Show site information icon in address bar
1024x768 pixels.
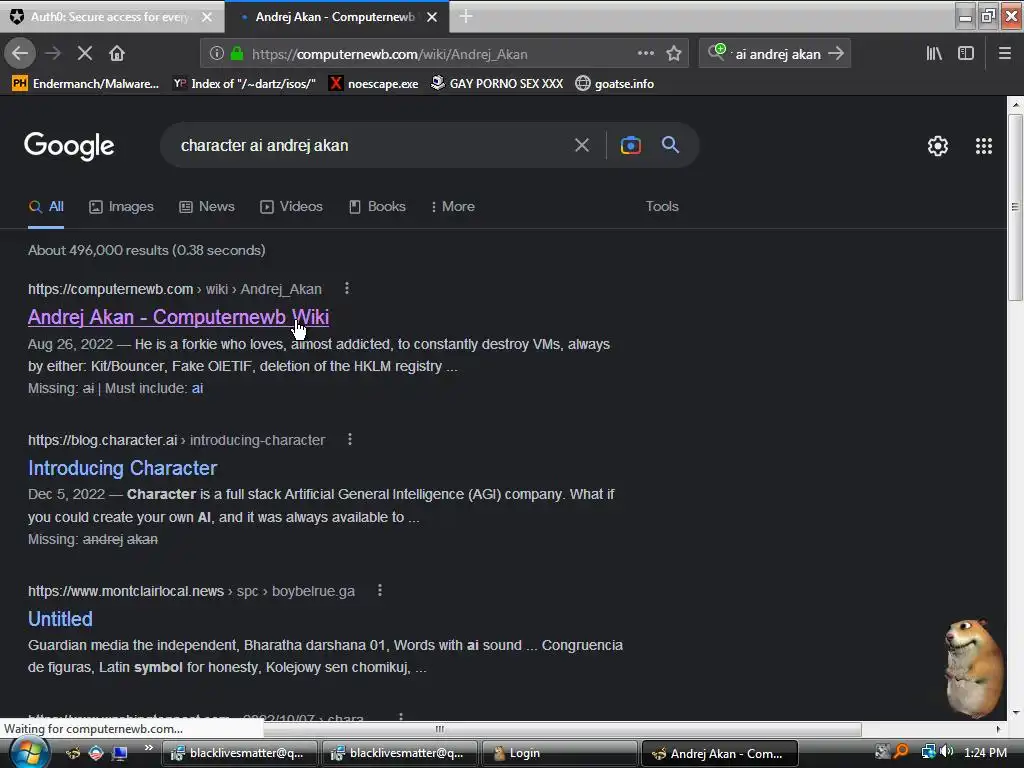[216, 54]
